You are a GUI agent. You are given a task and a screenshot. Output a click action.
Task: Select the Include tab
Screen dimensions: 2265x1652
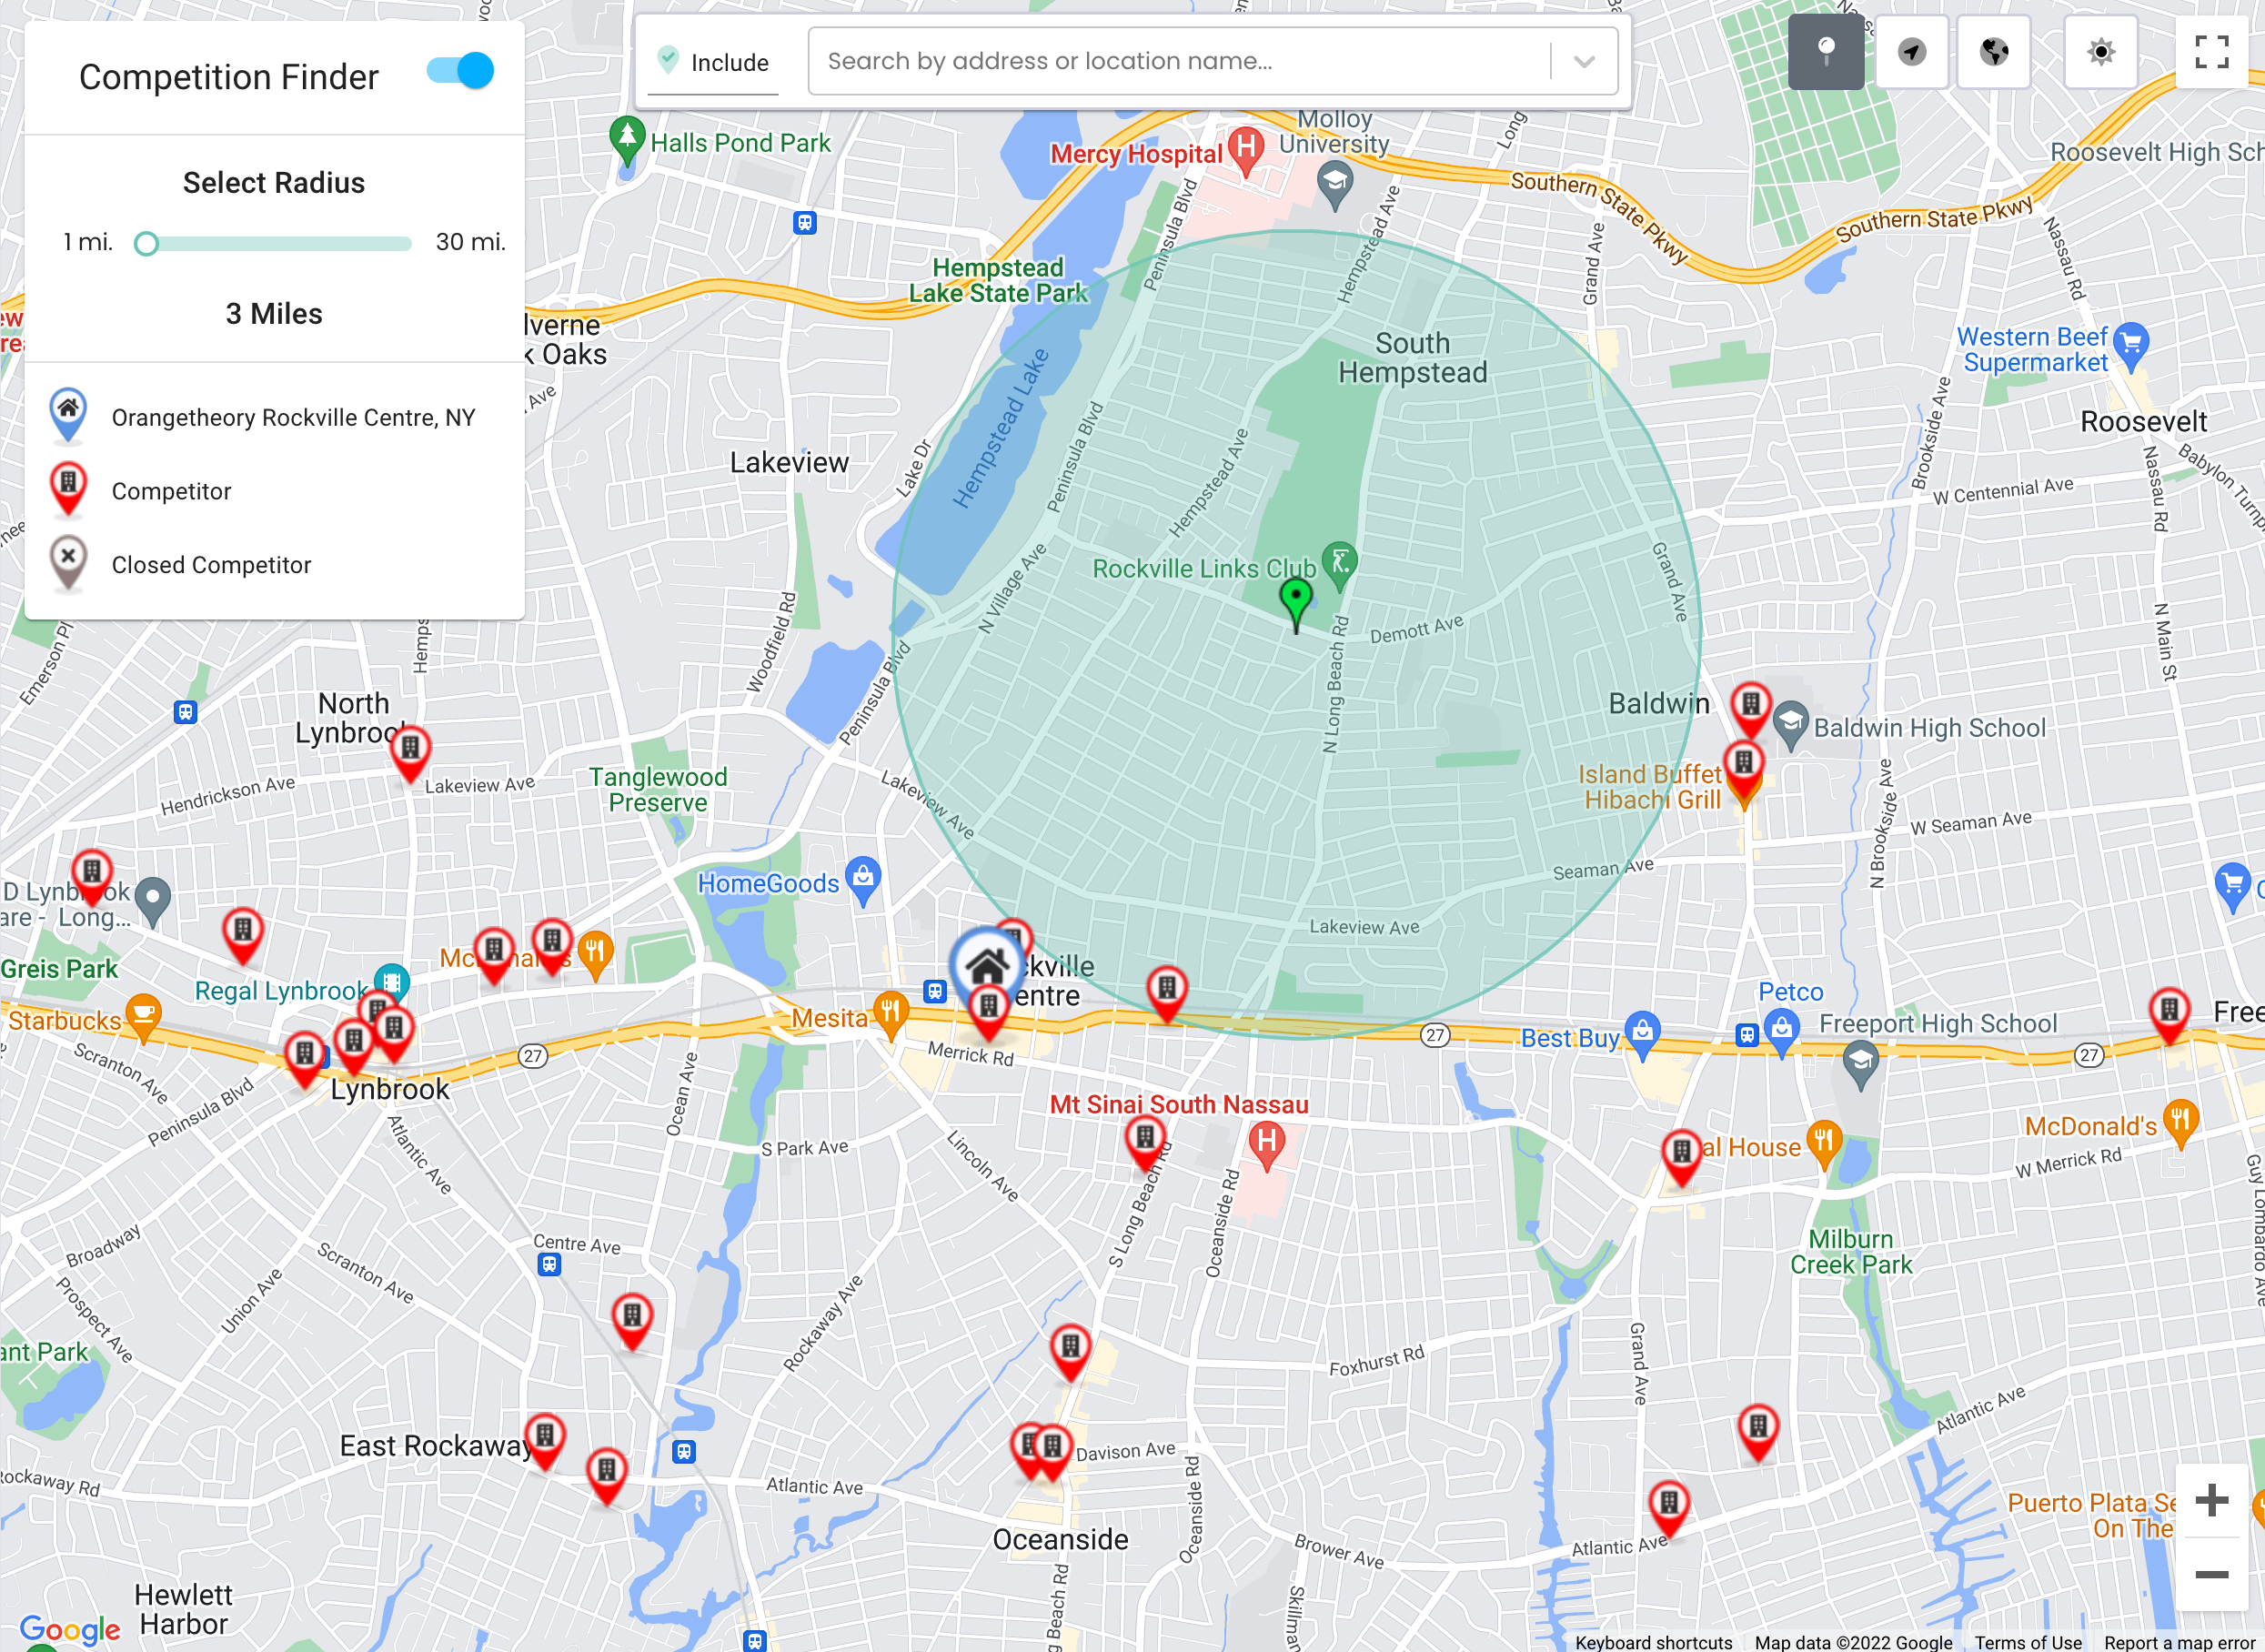(713, 63)
